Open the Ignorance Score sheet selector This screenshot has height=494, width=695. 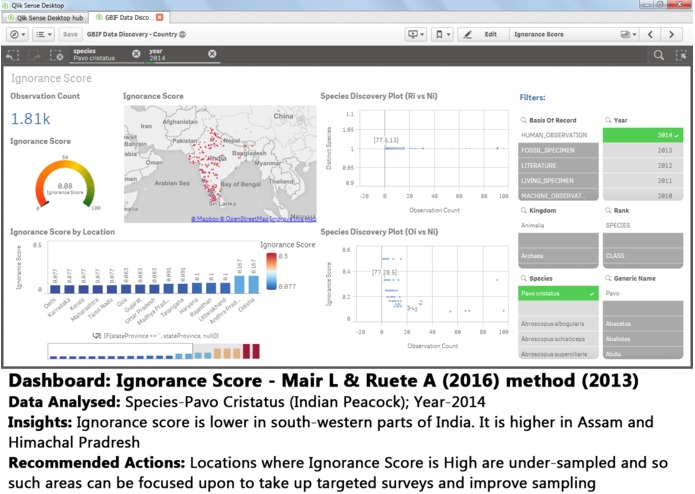[x=575, y=34]
